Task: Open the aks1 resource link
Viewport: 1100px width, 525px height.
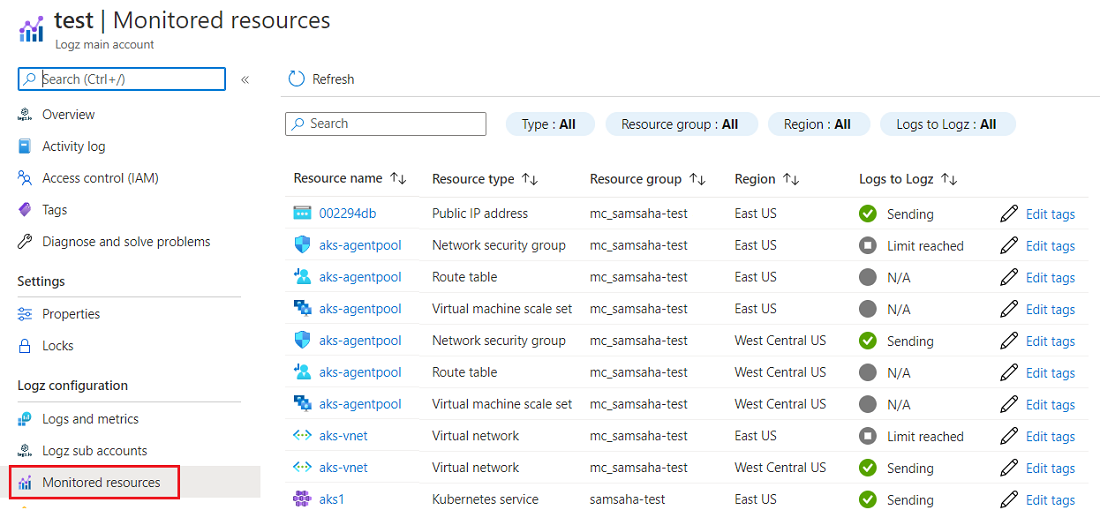Action: pos(332,499)
